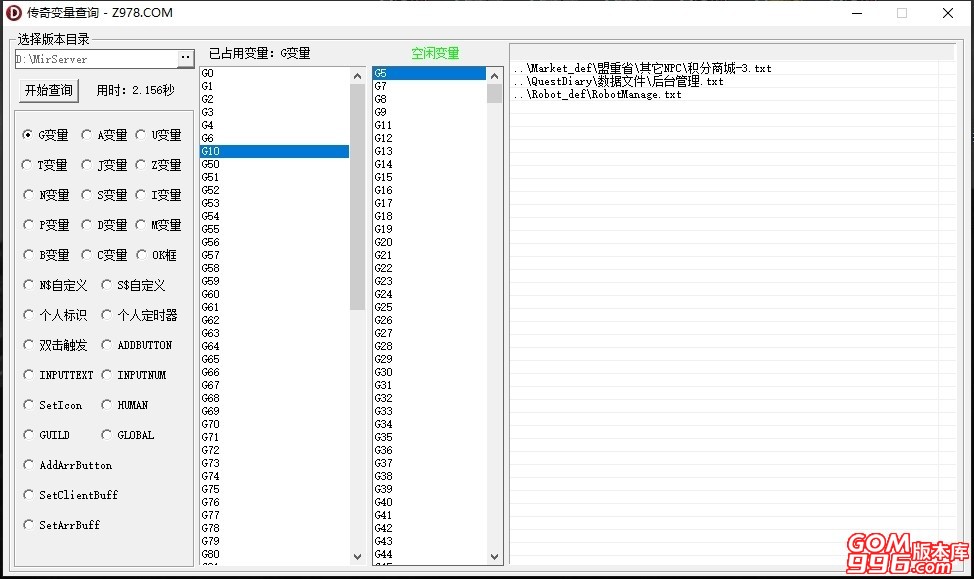Choose the SetClientBuff radio option

click(x=70, y=495)
